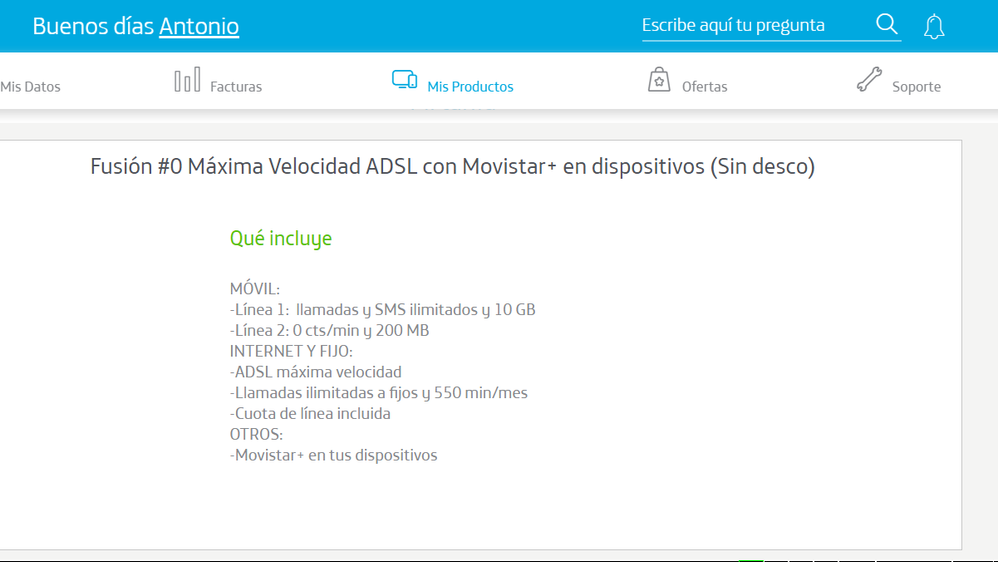Screen dimensions: 998x562
Task: Click the 'Qué incluye' heading
Action: click(x=281, y=239)
